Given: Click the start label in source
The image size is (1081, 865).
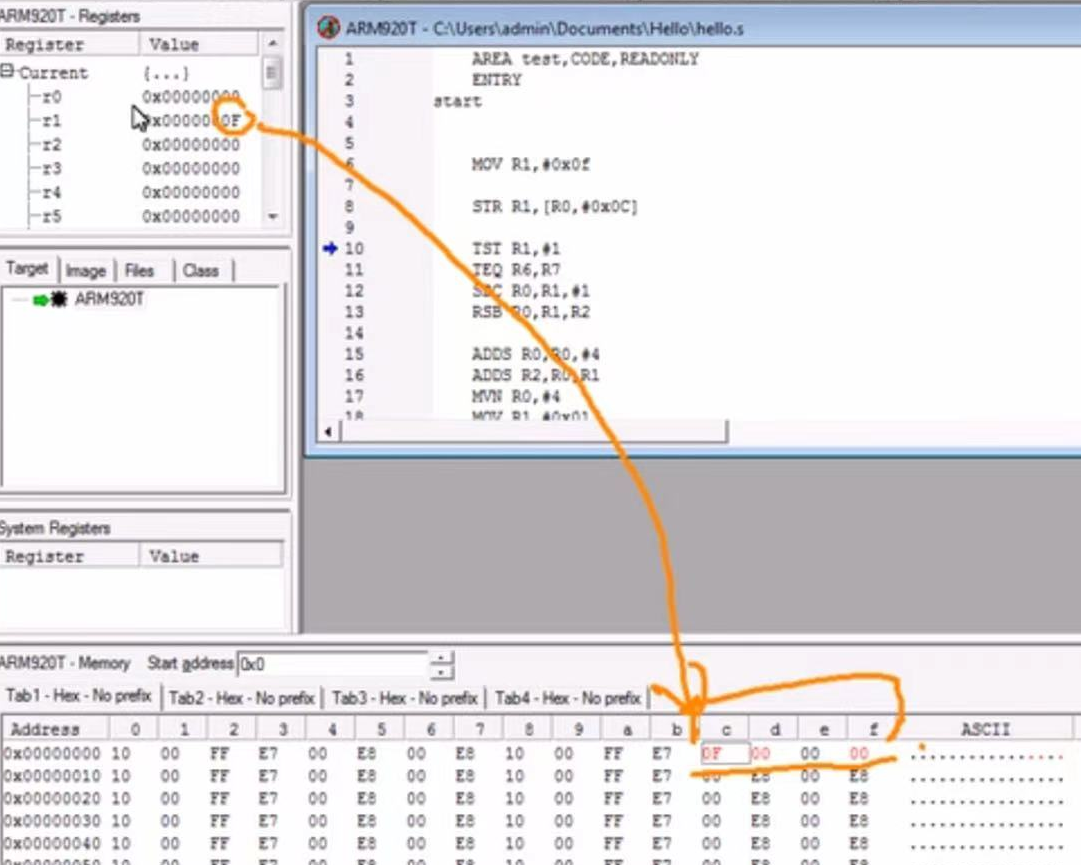Looking at the screenshot, I should point(458,101).
